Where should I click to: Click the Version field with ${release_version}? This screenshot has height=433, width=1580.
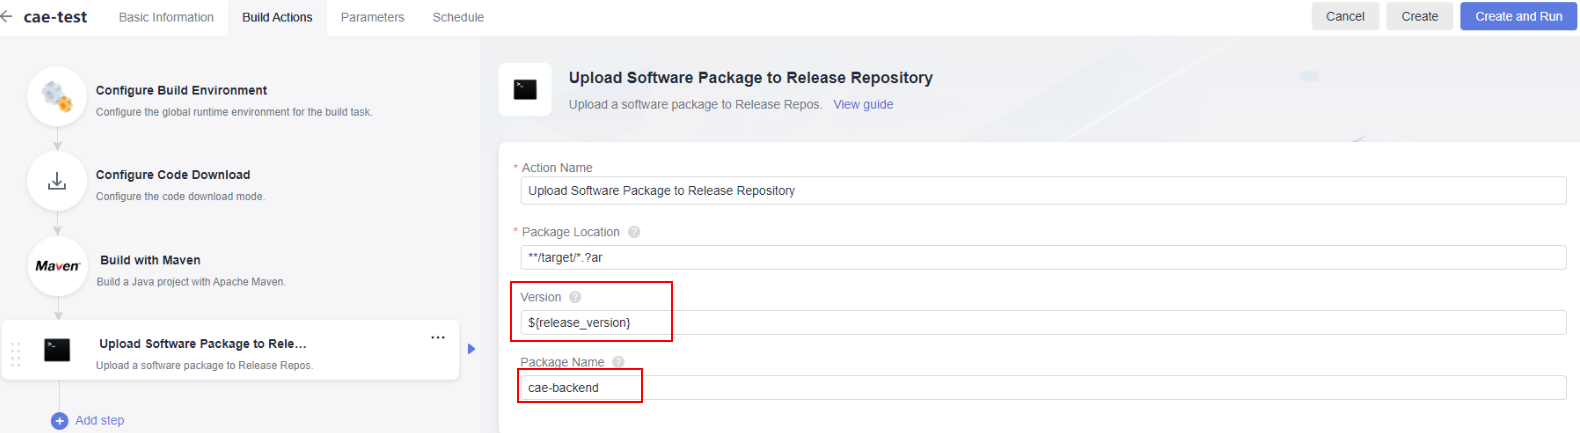[x=1043, y=322]
